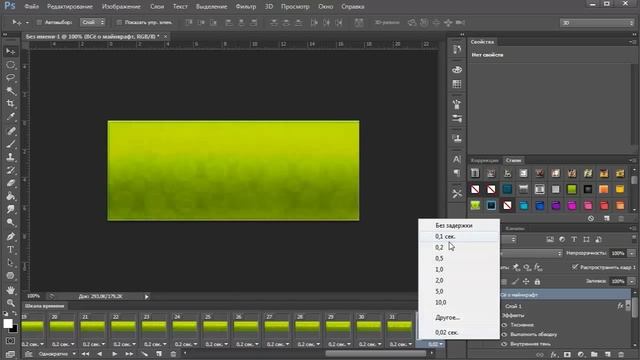The image size is (640, 360).
Task: Click the add layer mask icon
Action: [567, 355]
